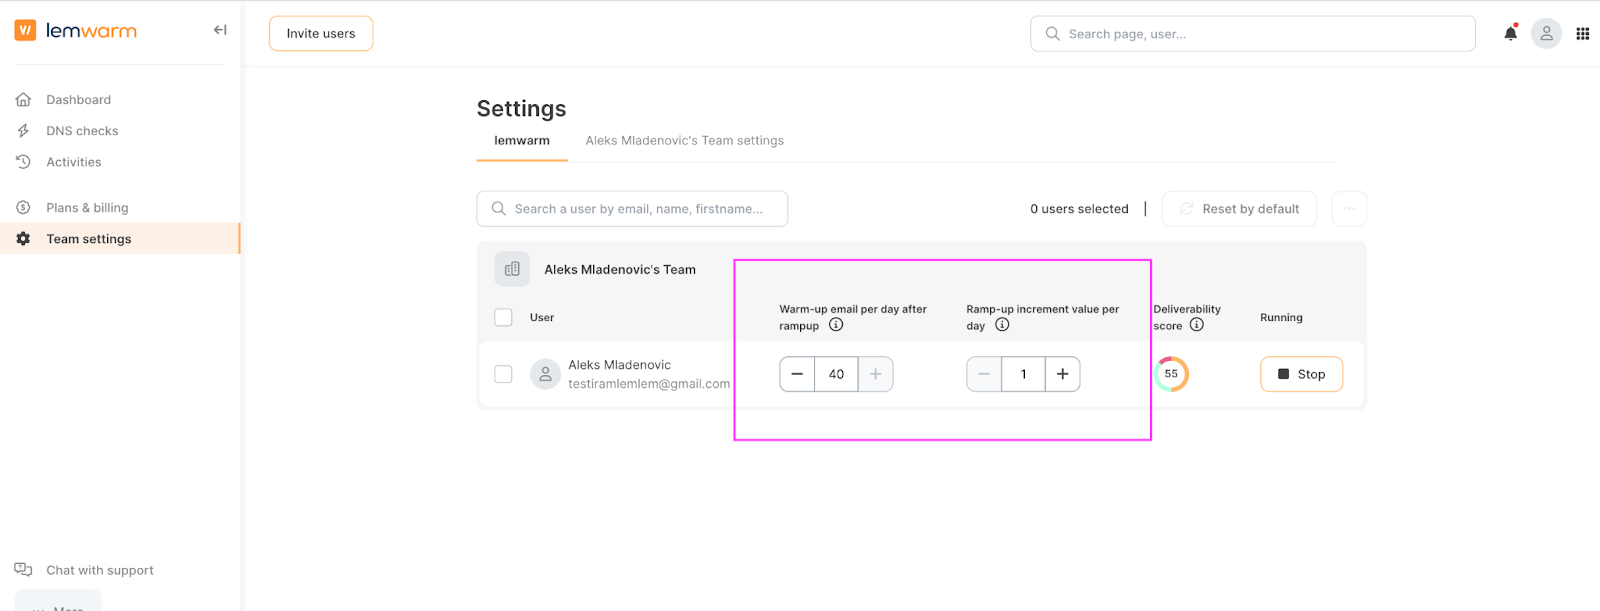
Task: Click the Invite users button
Action: click(x=321, y=34)
